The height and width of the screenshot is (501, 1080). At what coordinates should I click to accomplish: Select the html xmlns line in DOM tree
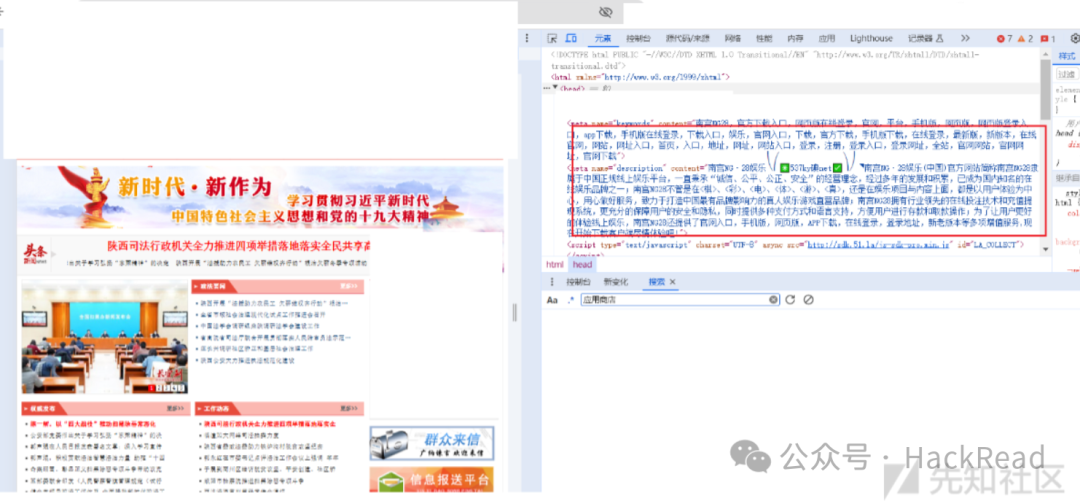[641, 77]
